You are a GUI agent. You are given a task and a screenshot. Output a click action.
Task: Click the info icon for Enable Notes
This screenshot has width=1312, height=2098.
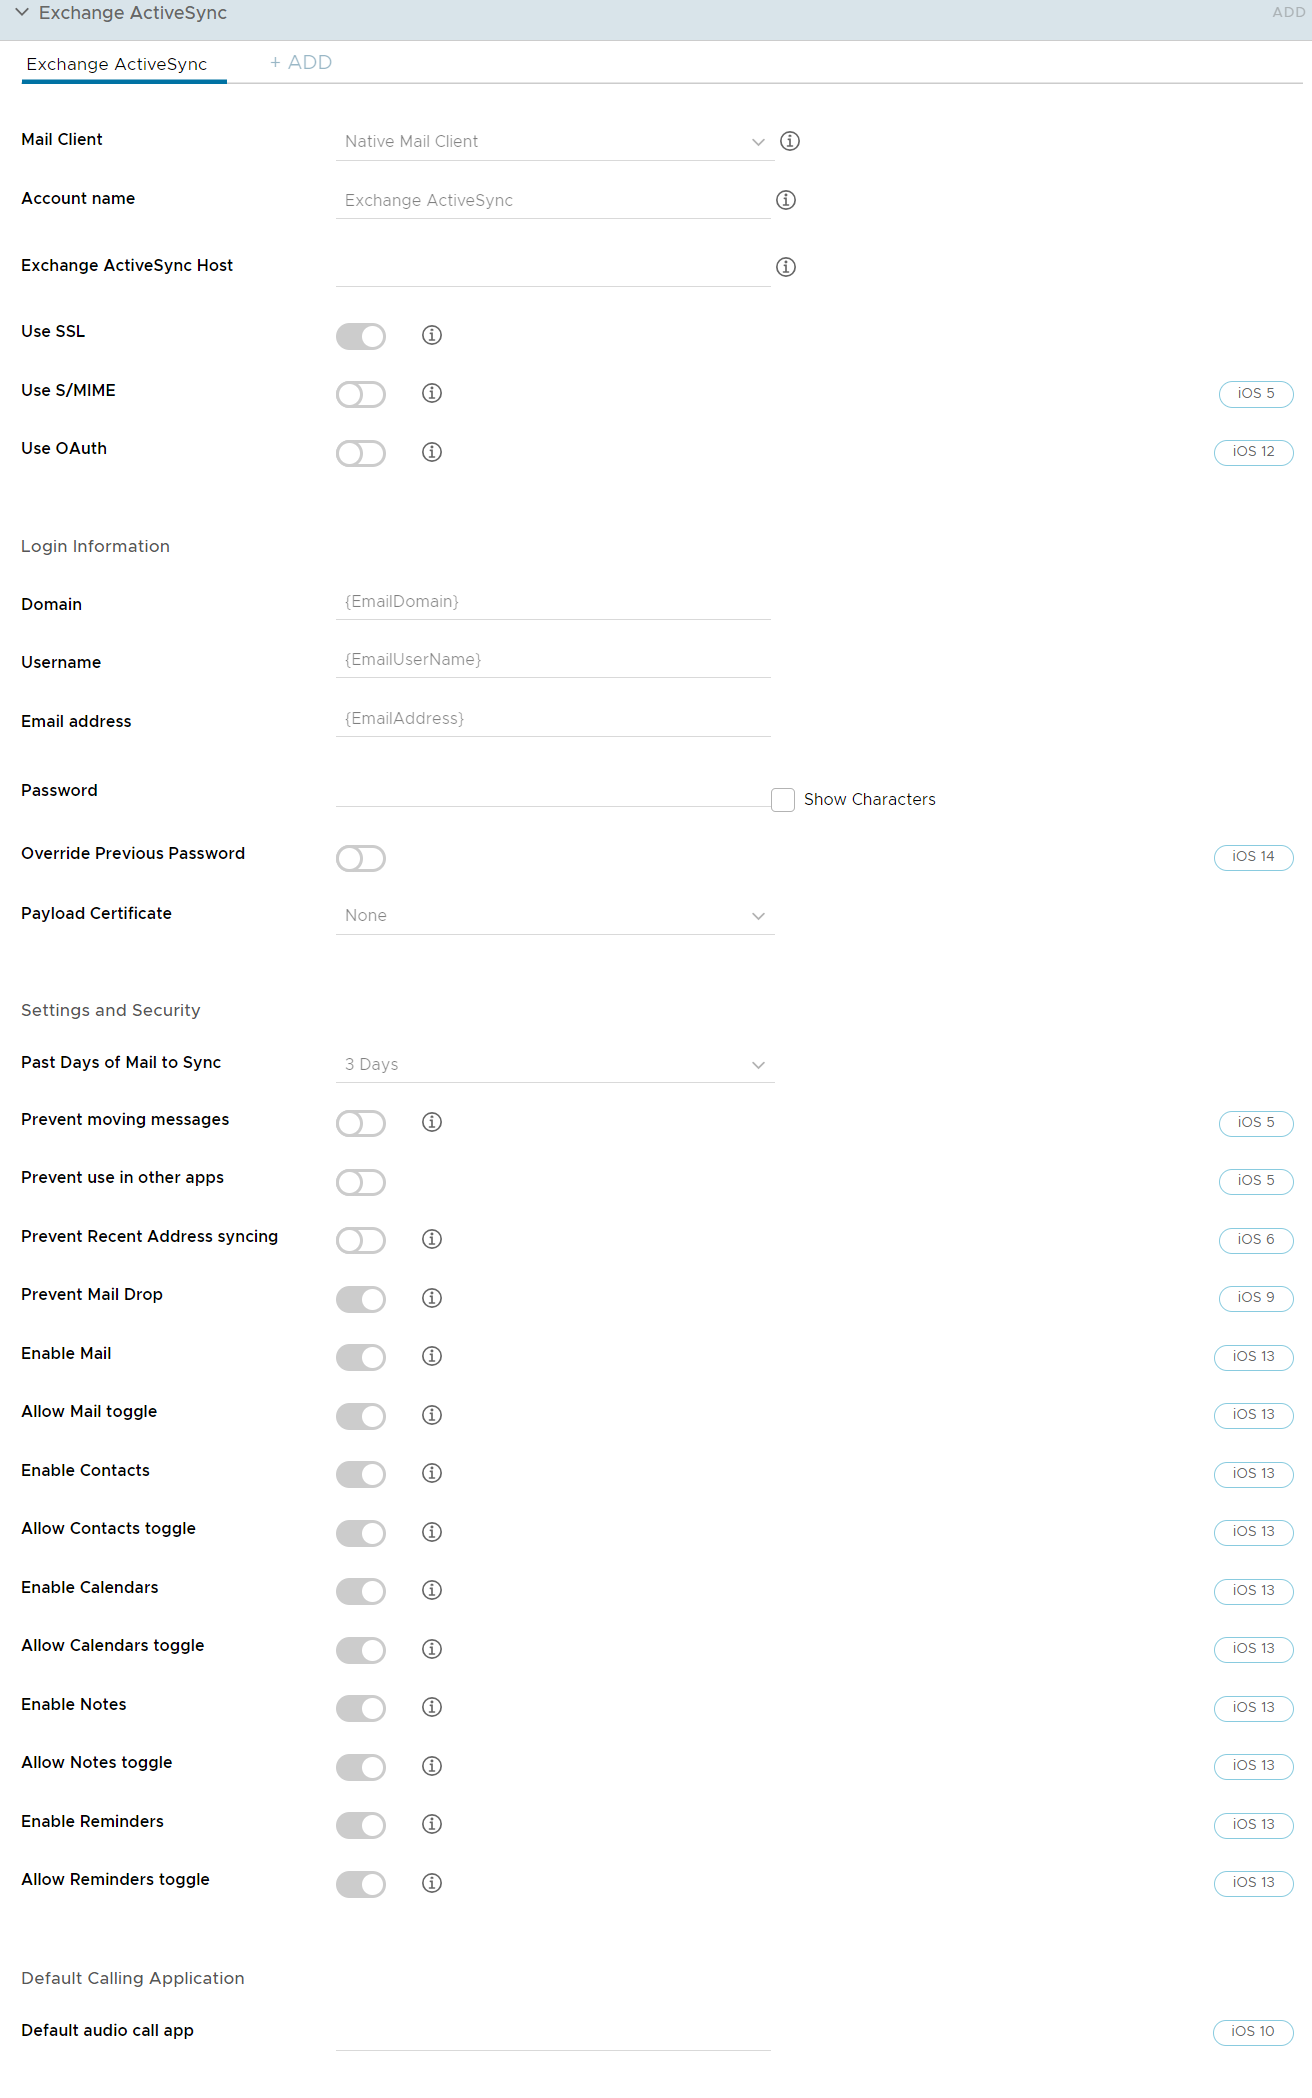pos(432,1707)
